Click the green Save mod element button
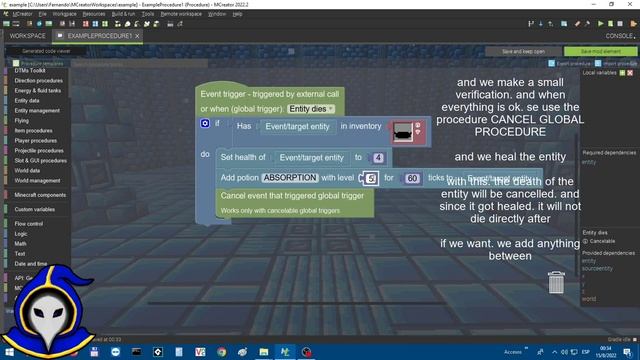 pos(600,51)
